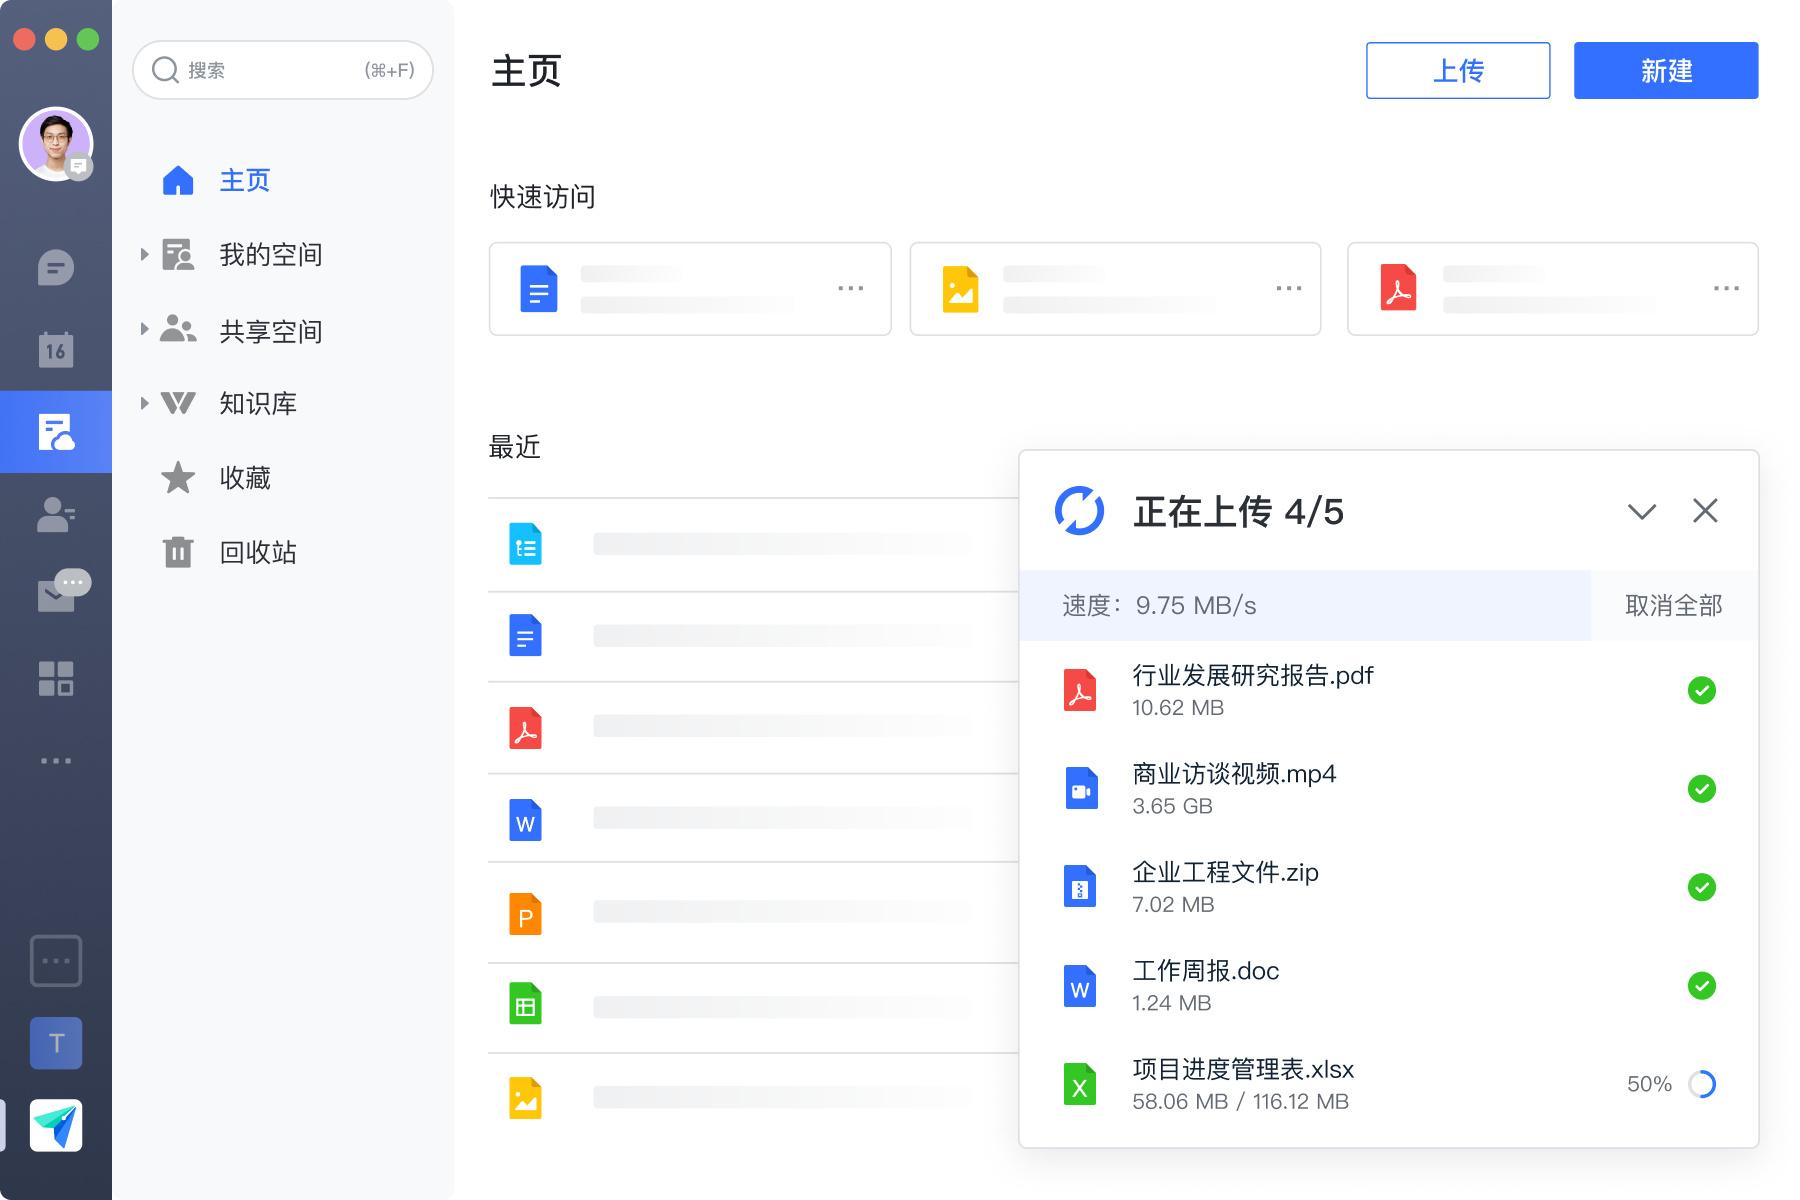
Task: Open the quick access red PDF card
Action: tap(1553, 289)
